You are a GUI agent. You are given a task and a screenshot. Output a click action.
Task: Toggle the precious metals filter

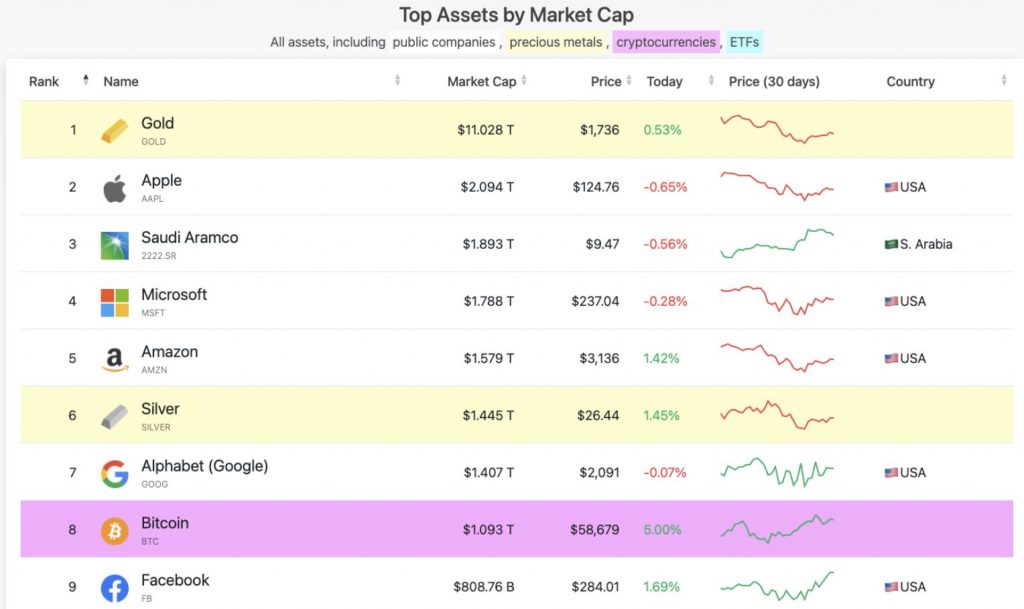pyautogui.click(x=555, y=42)
